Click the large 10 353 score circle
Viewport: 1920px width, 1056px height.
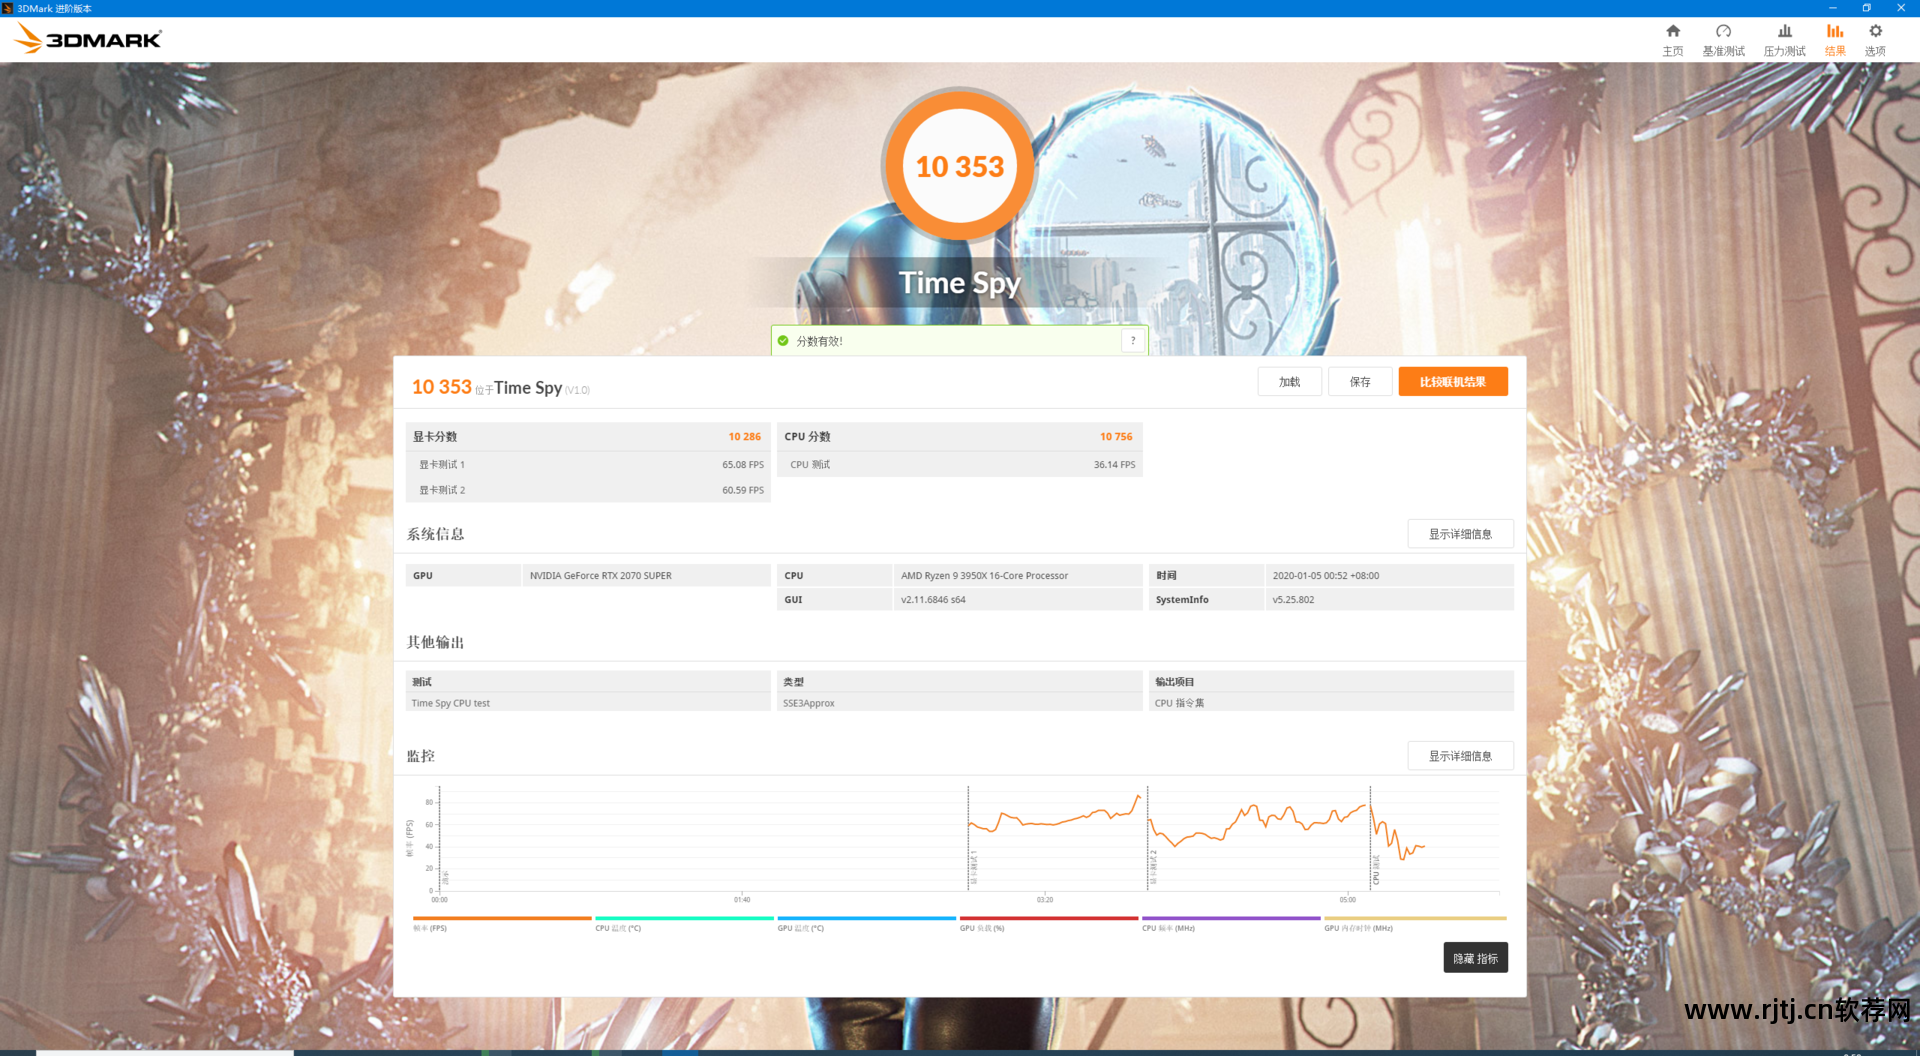point(960,166)
